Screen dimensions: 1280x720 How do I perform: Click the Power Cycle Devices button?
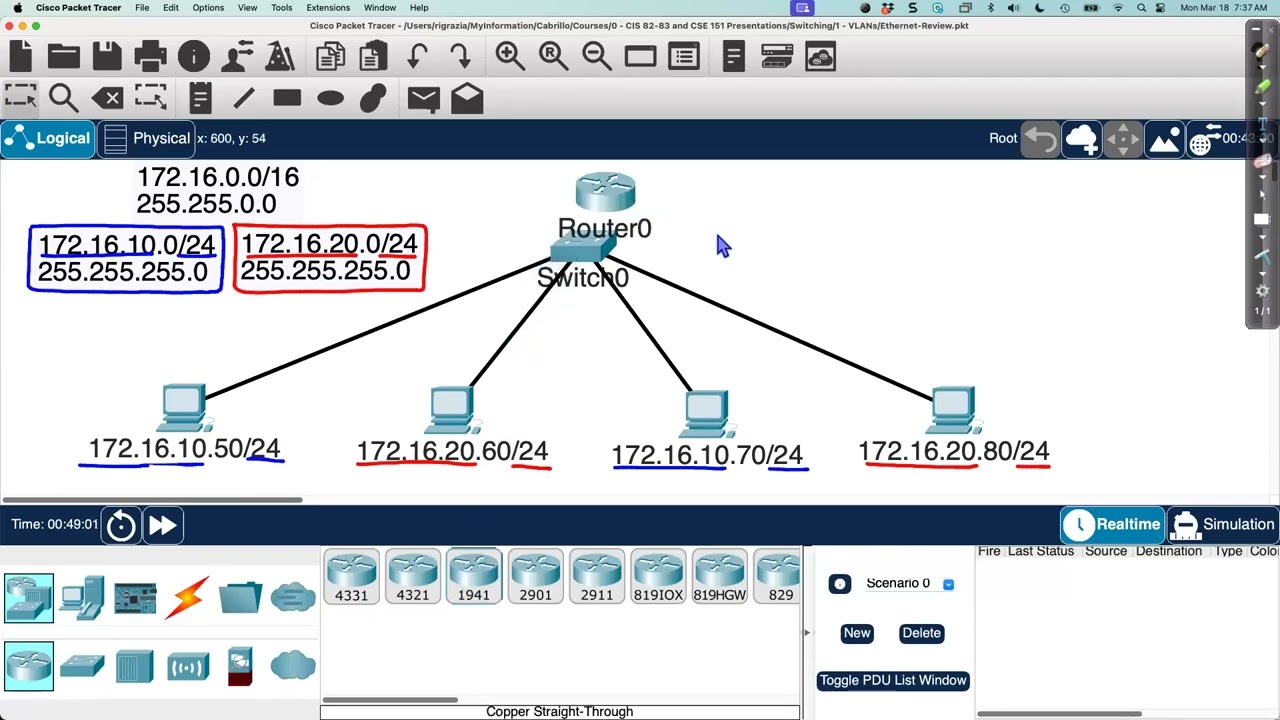click(x=121, y=525)
